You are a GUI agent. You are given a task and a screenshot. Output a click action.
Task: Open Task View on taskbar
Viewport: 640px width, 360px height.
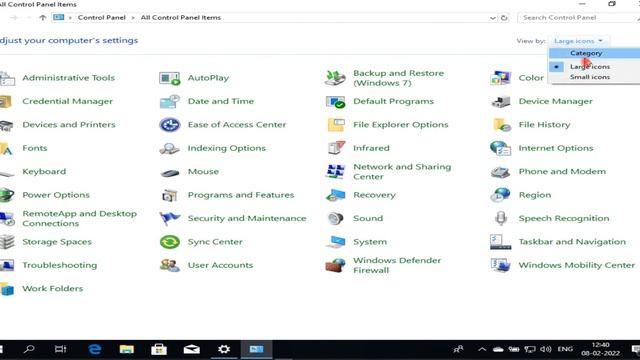click(x=60, y=349)
